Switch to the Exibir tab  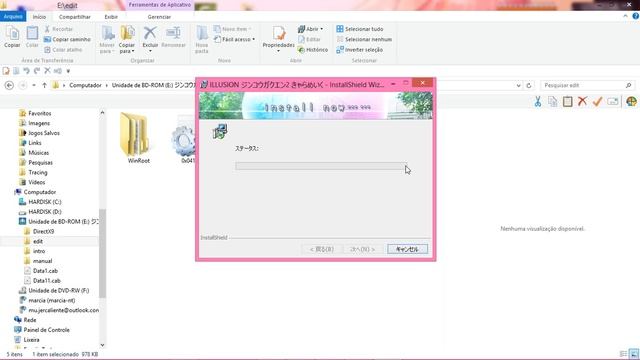[x=111, y=17]
